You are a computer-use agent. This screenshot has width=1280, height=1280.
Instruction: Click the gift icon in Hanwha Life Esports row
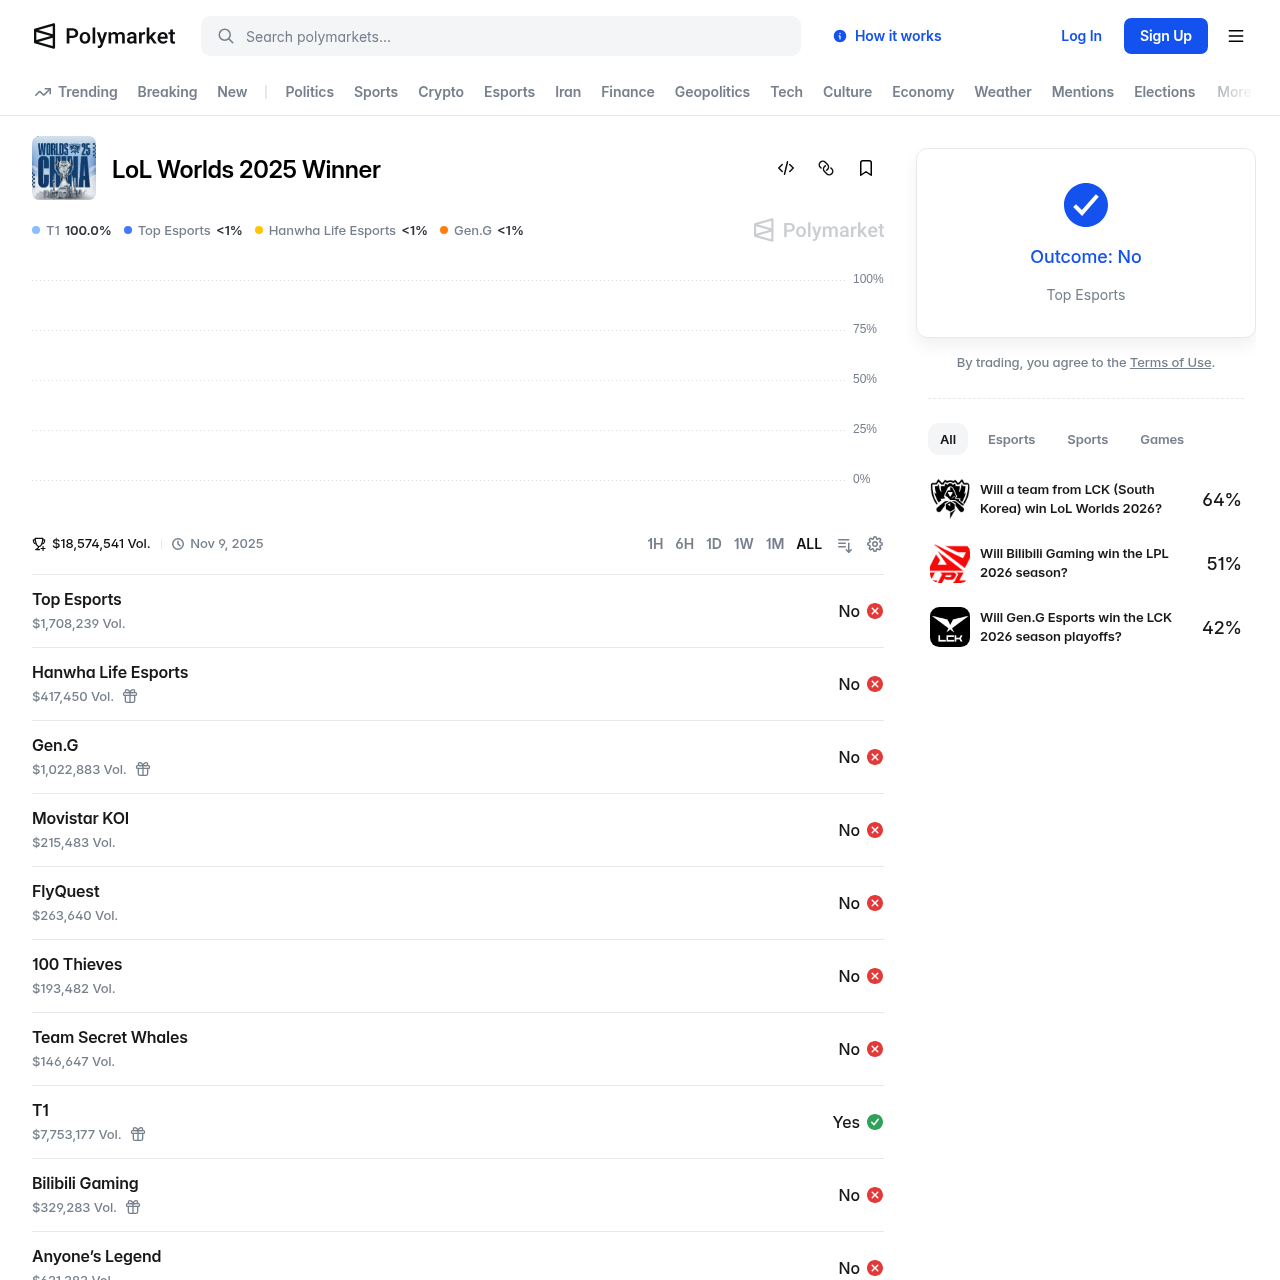[x=130, y=696]
